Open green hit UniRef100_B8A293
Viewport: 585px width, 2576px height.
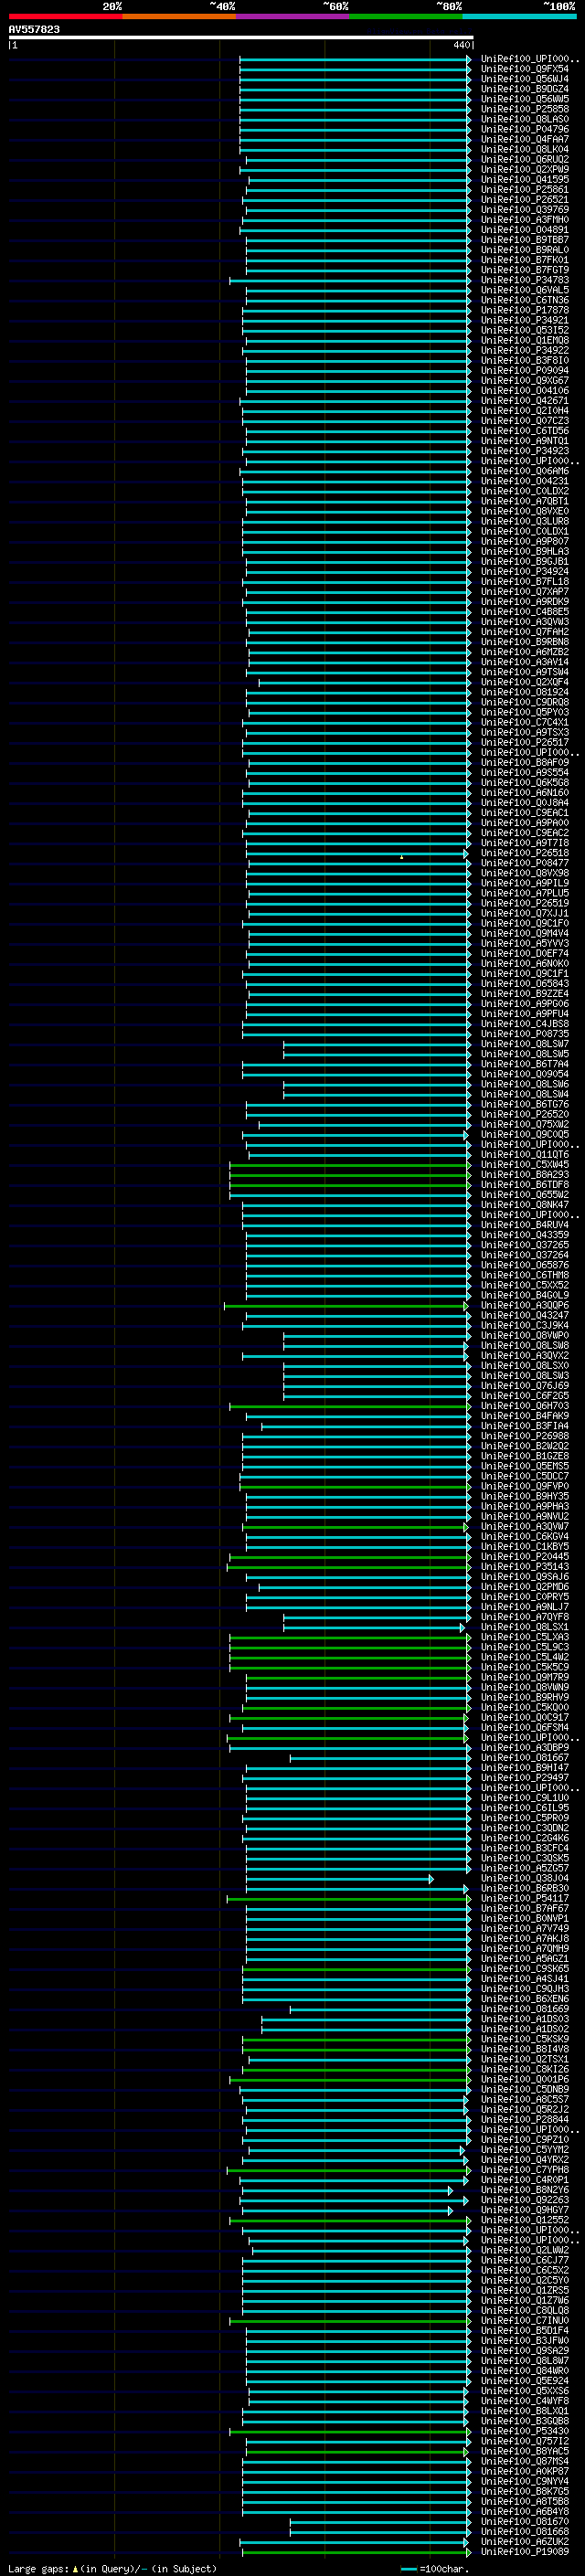coord(525,1174)
